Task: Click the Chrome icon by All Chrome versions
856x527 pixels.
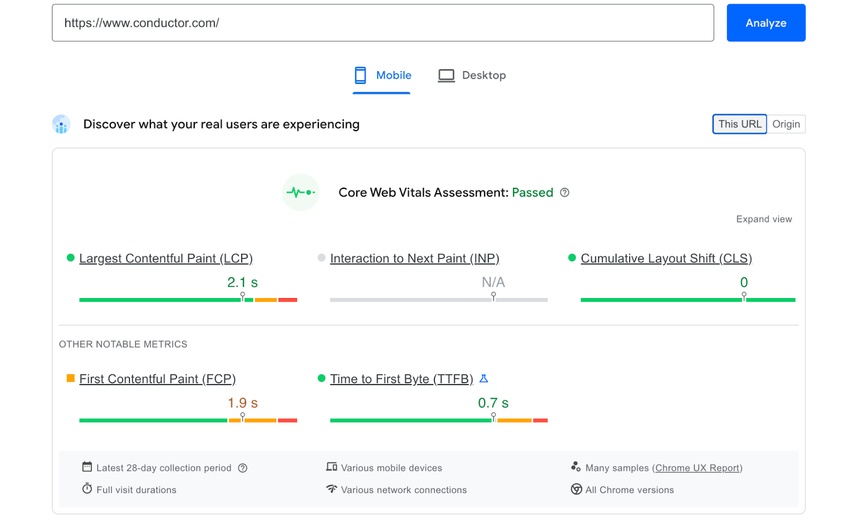Action: (576, 489)
